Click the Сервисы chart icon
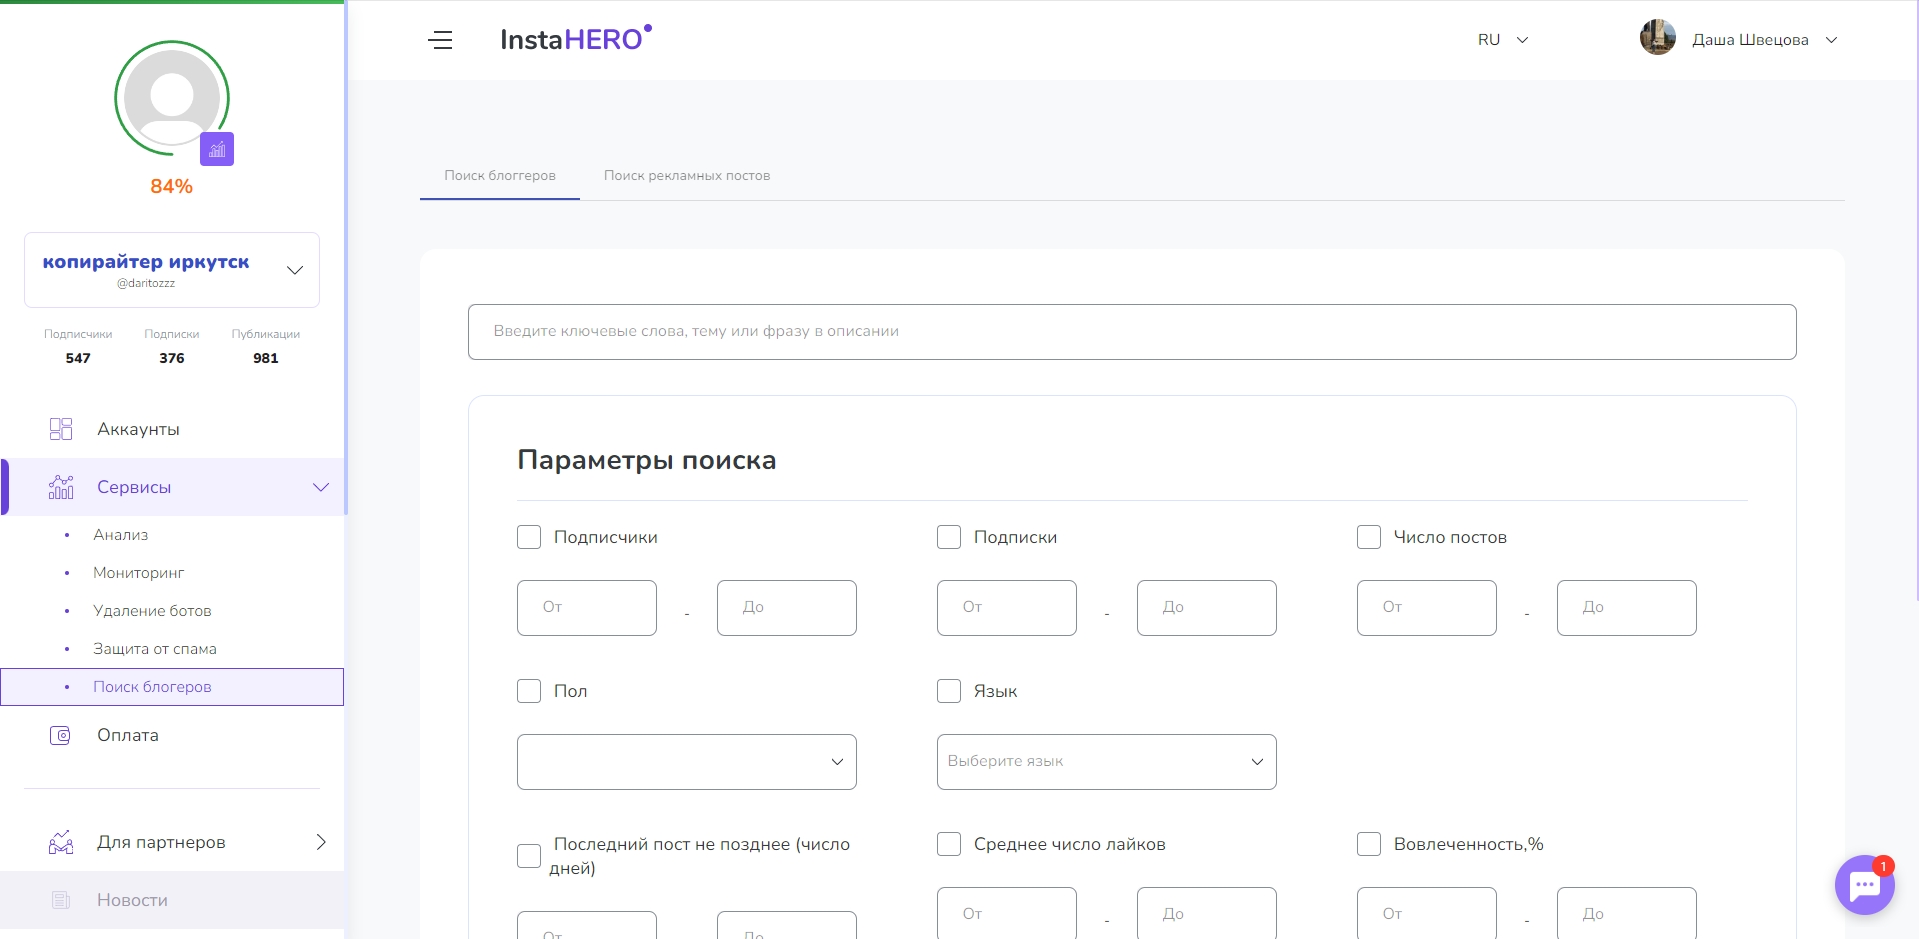This screenshot has height=939, width=1919. point(61,487)
